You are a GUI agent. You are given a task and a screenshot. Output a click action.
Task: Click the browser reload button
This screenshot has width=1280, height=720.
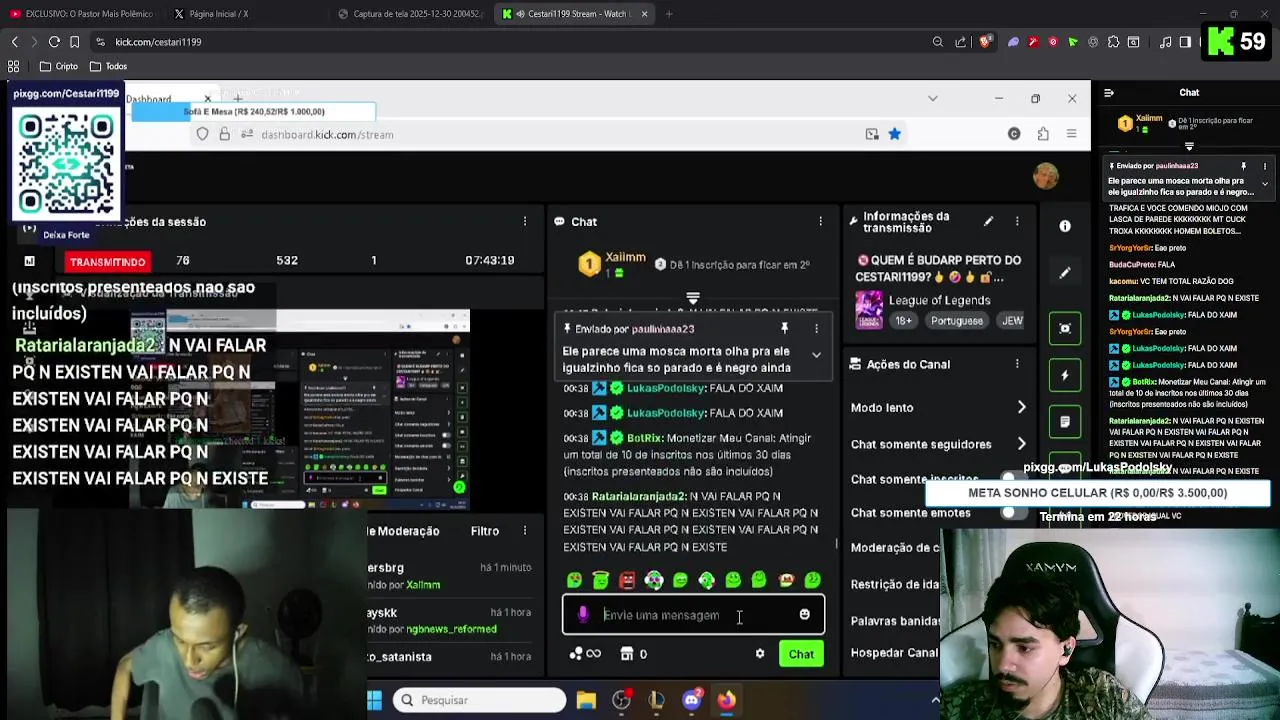point(54,42)
